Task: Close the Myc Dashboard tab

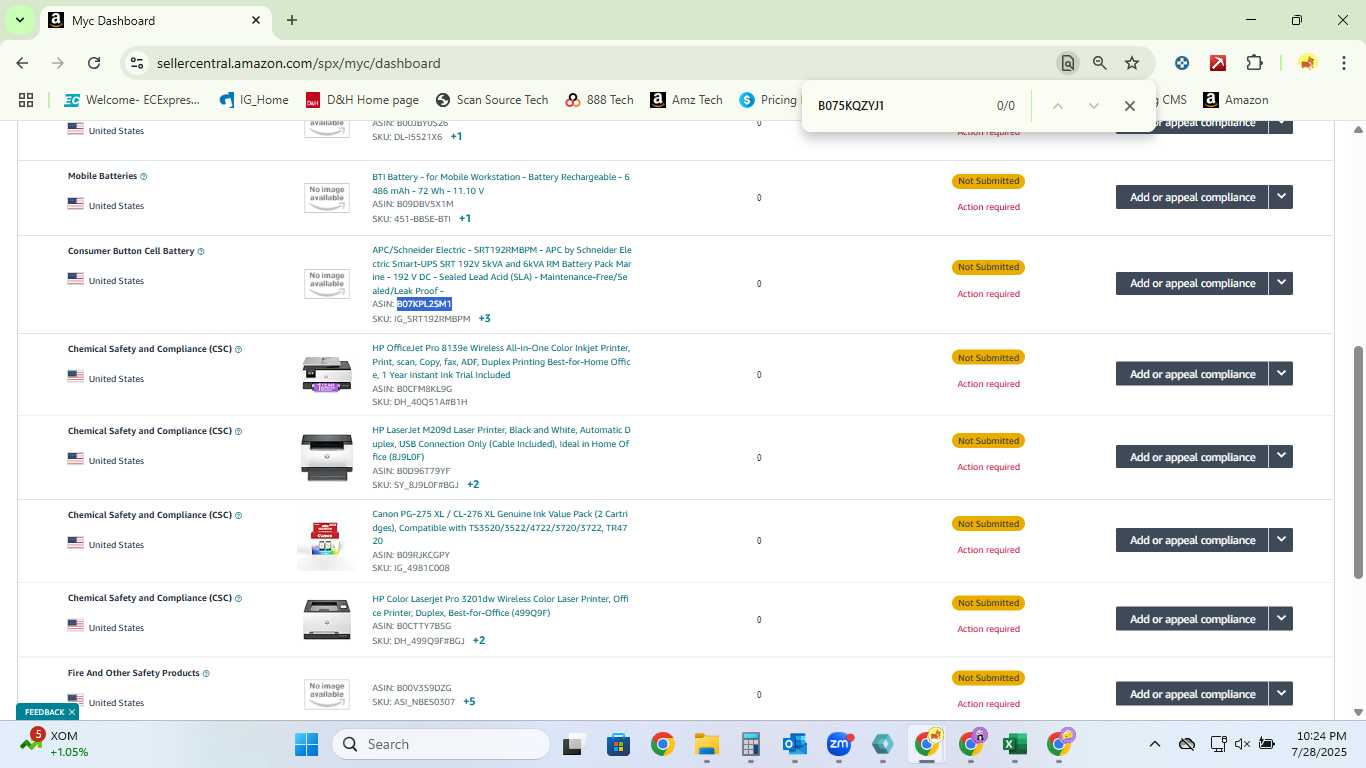Action: coord(256,20)
